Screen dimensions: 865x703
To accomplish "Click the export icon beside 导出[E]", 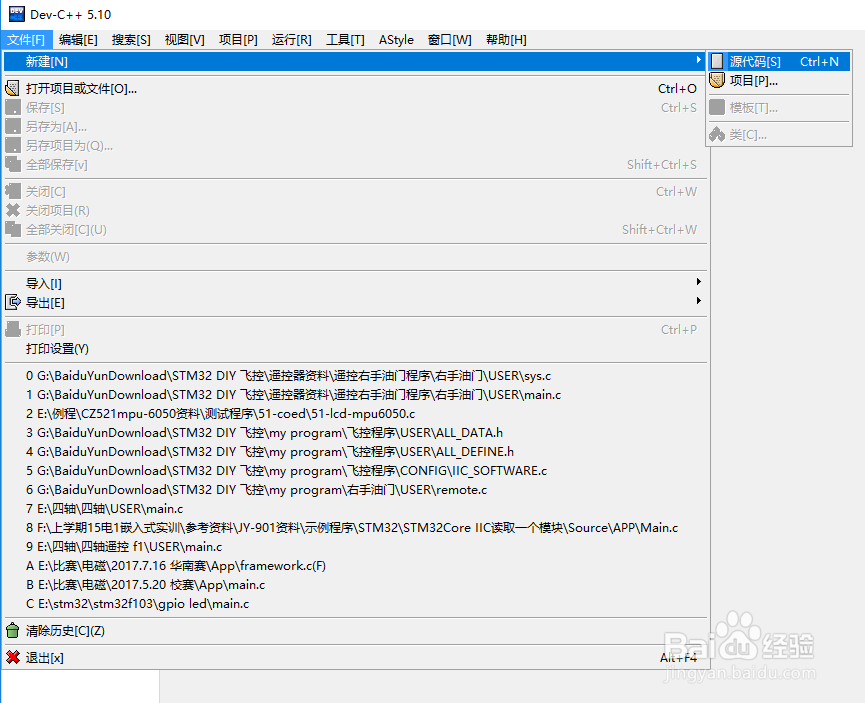I will [13, 302].
